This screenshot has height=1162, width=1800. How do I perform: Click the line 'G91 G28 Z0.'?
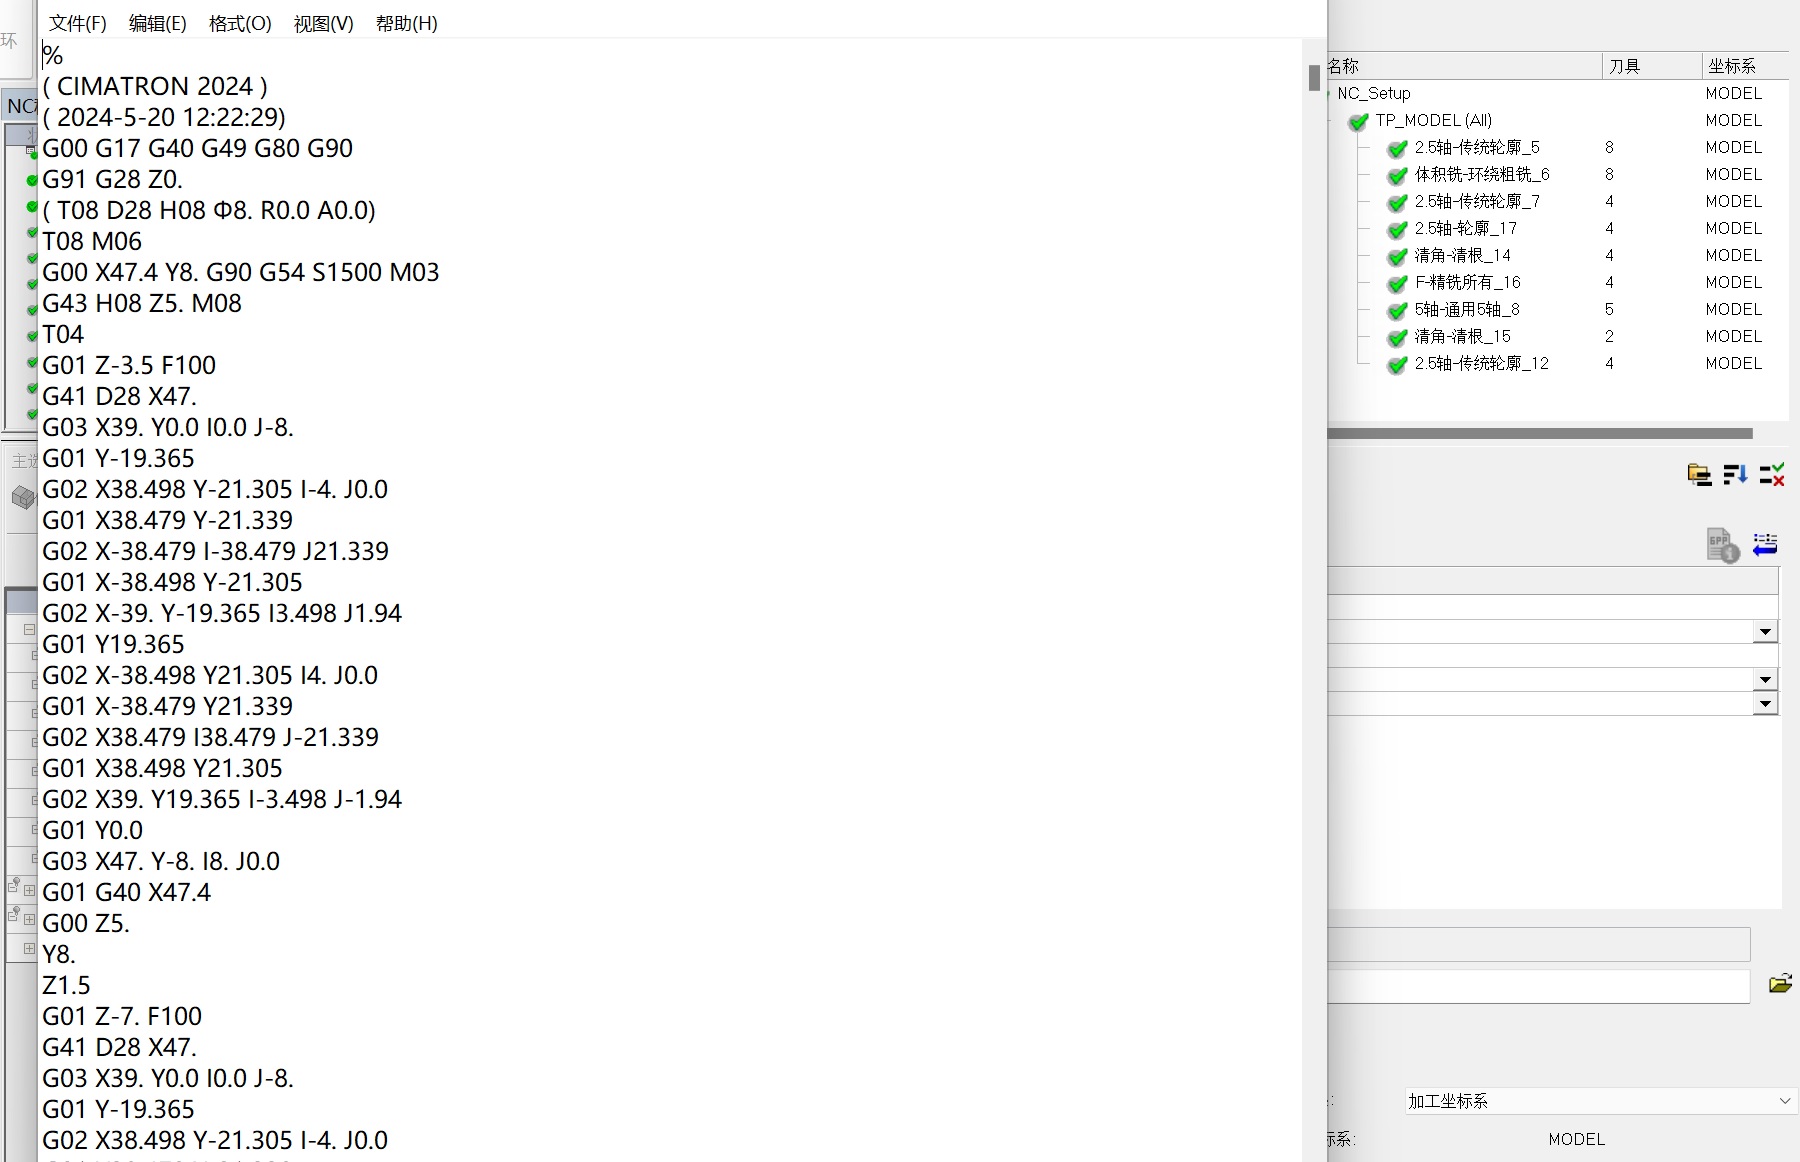click(112, 179)
